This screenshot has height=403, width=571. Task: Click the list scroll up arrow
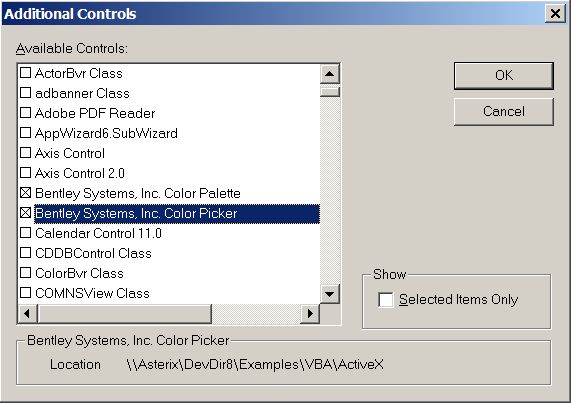coord(330,74)
